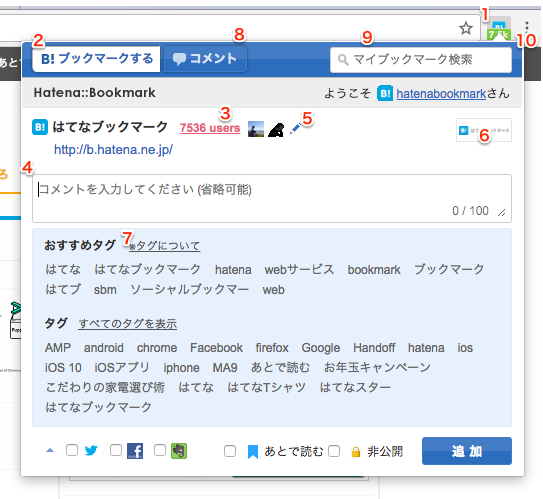Image resolution: width=543 pixels, height=499 pixels.
Task: Select the Google tag
Action: click(x=321, y=348)
